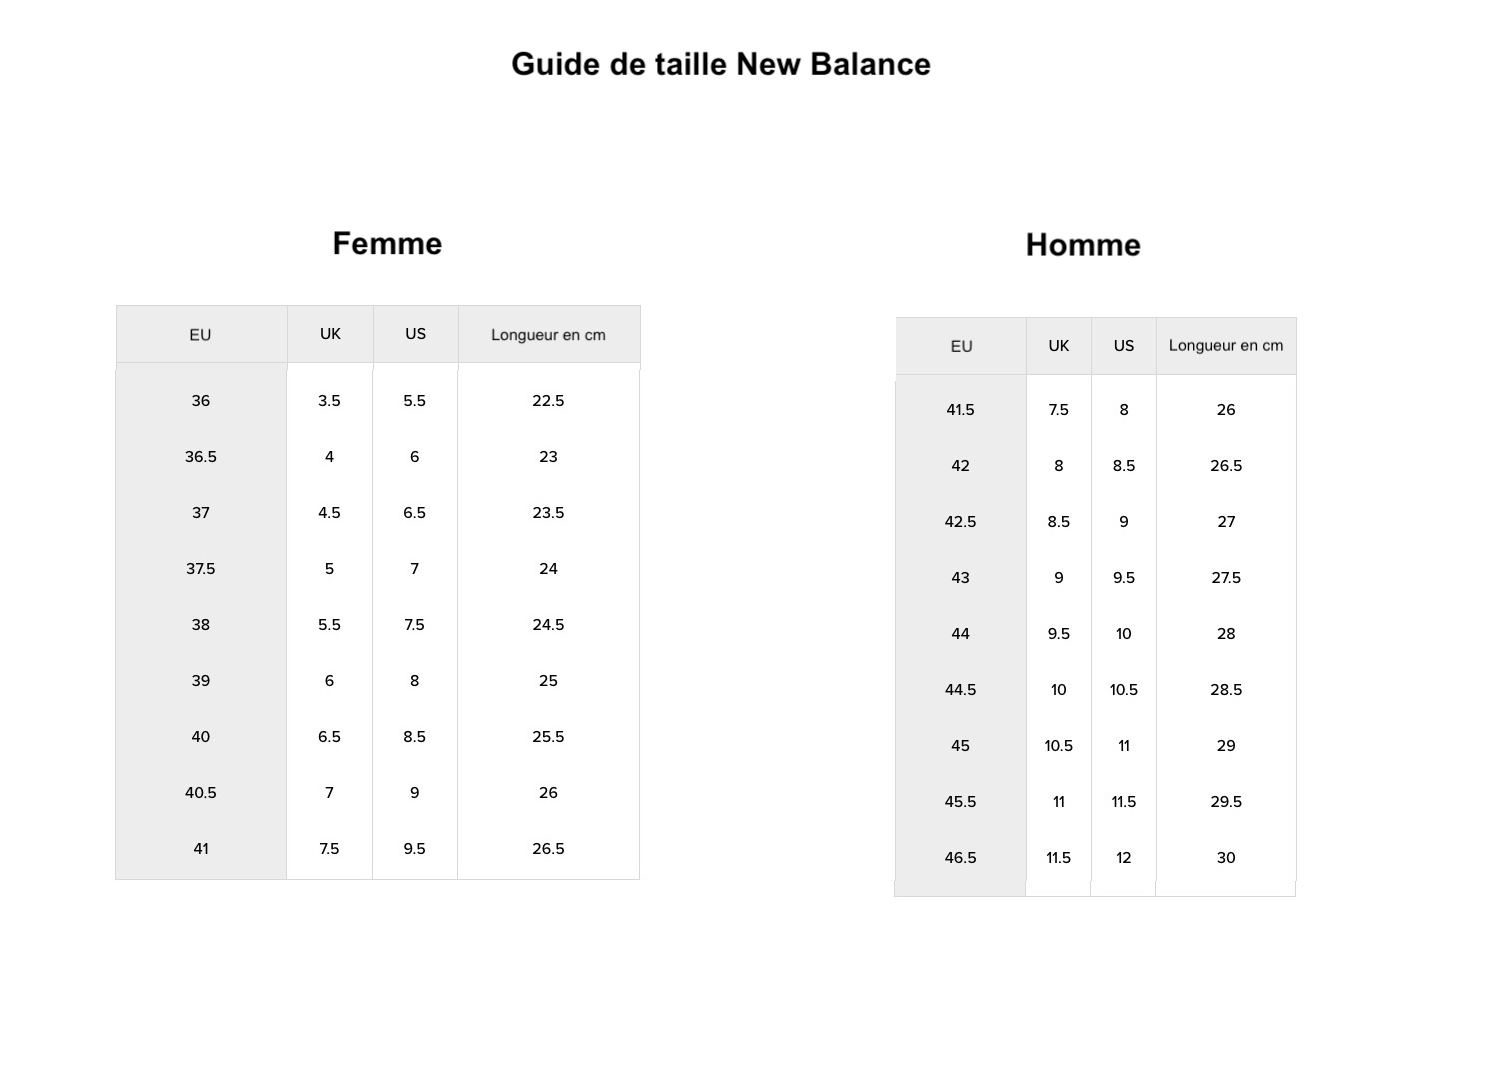This screenshot has width=1511, height=1086.
Task: Click EU size 40.5 in Femme table
Action: tap(200, 793)
